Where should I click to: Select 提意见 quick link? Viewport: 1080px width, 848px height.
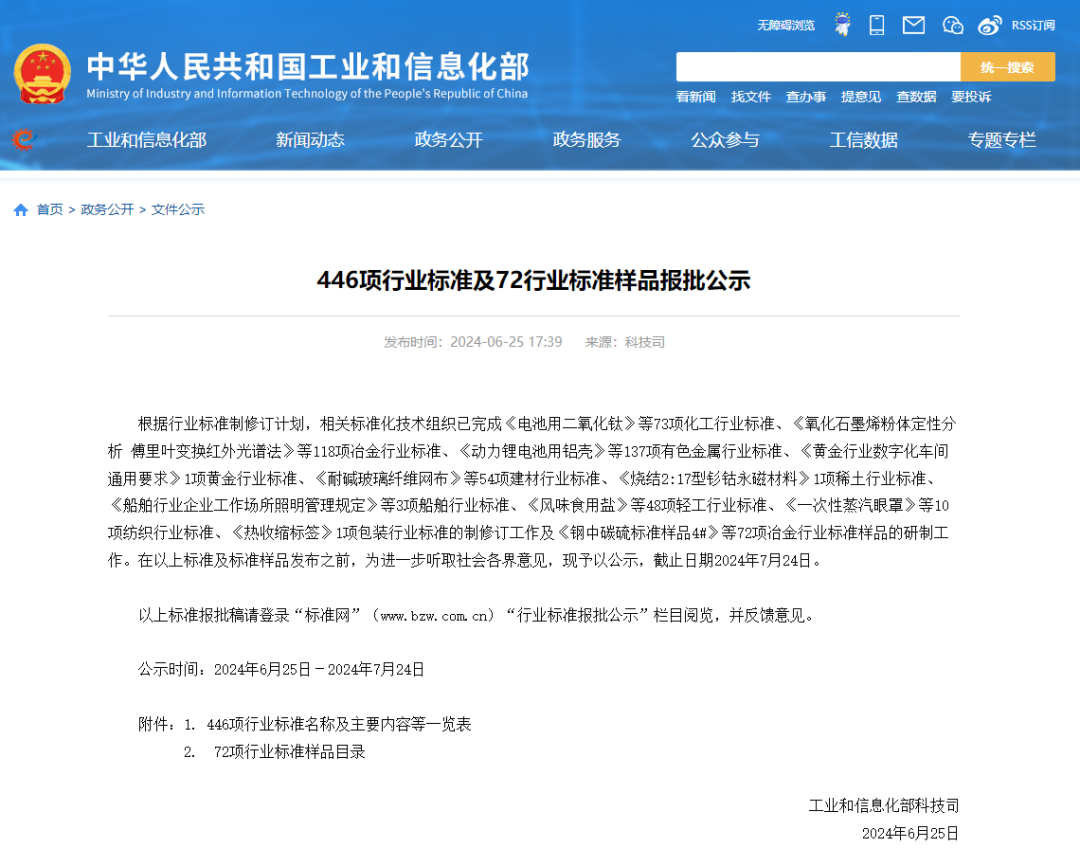coord(861,97)
